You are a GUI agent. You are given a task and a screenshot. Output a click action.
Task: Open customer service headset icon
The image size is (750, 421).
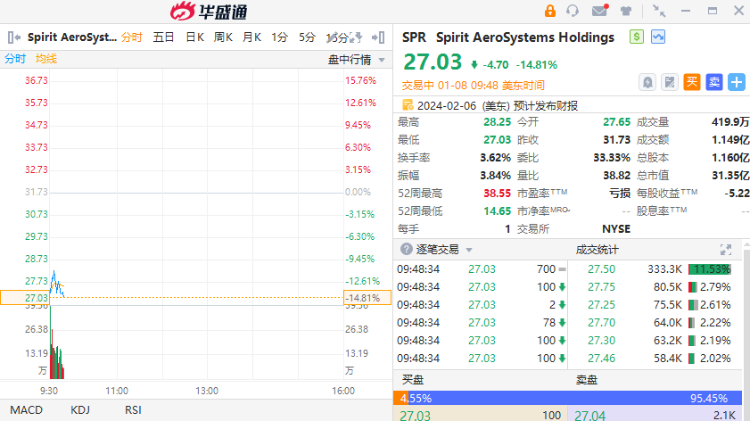click(x=573, y=11)
